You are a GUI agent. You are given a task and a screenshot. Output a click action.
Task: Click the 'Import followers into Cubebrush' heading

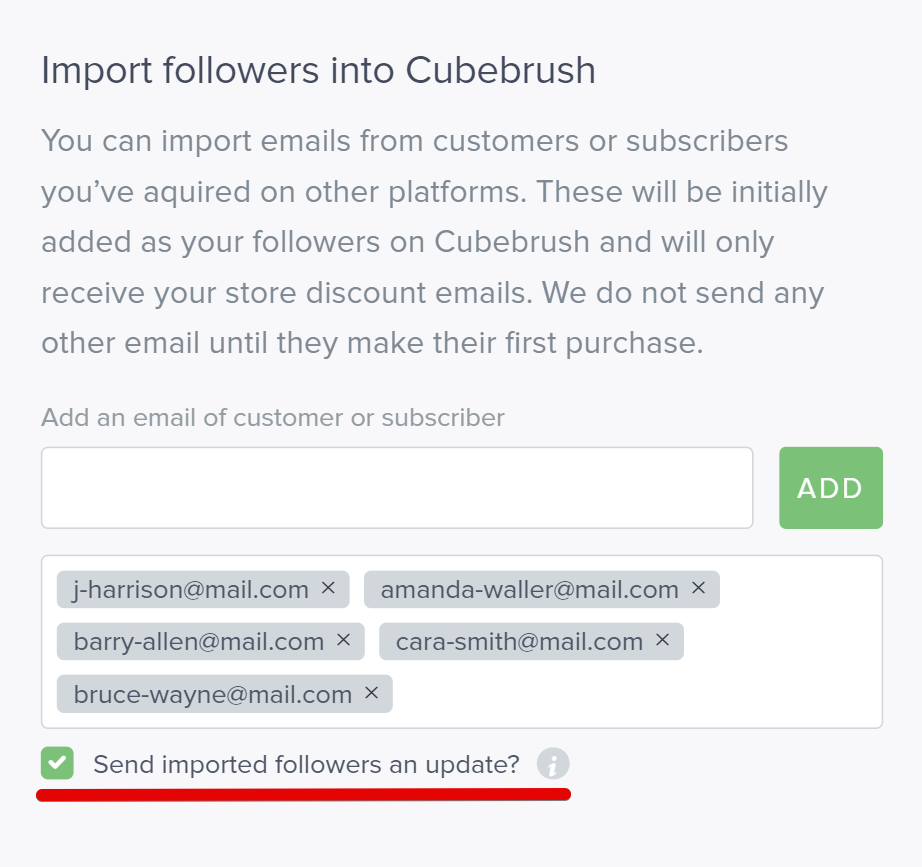[x=318, y=71]
